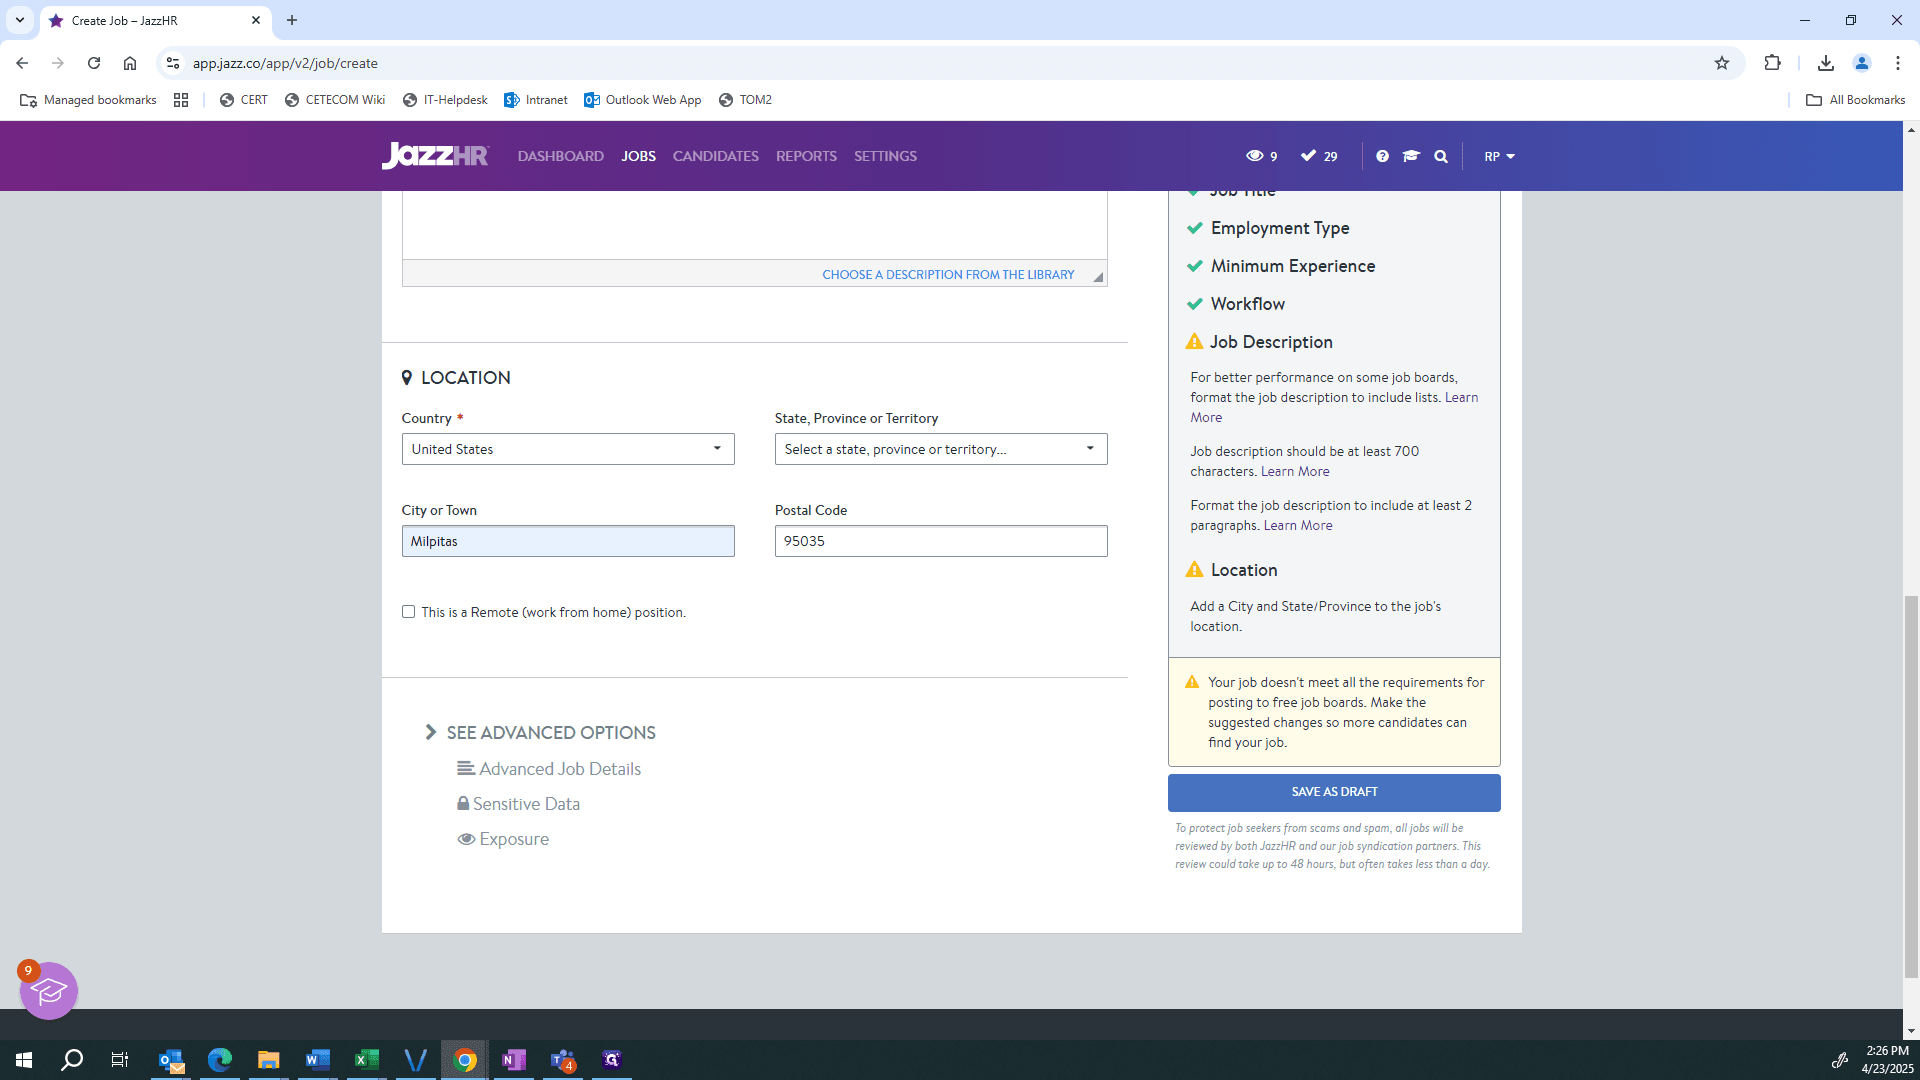Viewport: 1920px width, 1080px height.
Task: Open the Chrome profile avatar
Action: tap(1861, 63)
